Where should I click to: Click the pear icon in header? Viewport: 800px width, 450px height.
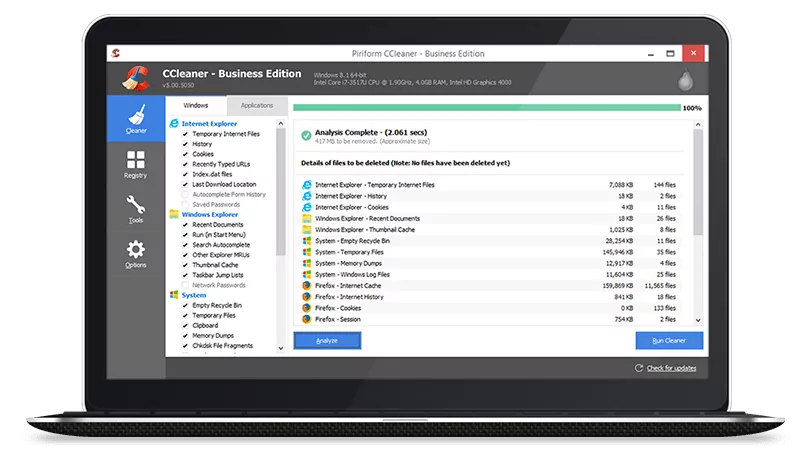click(686, 80)
